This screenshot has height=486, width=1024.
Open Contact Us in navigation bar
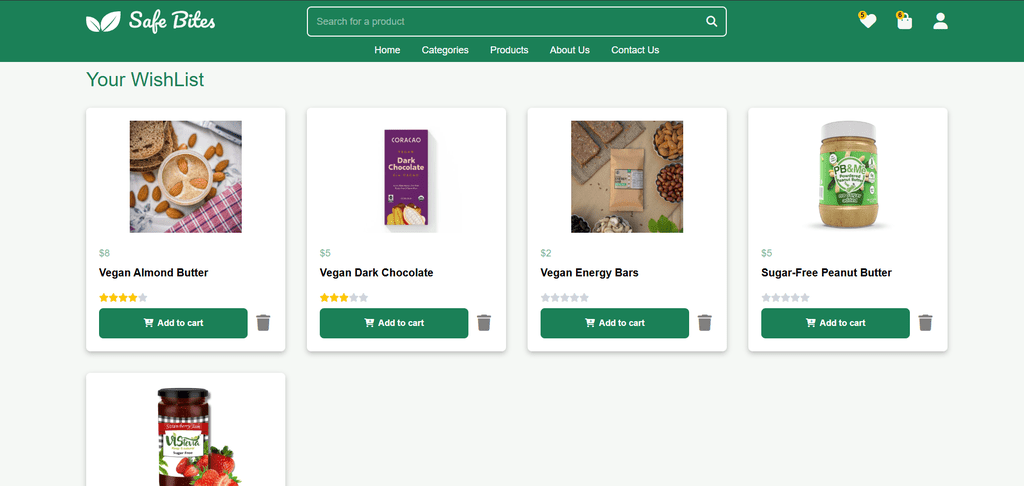coord(635,50)
